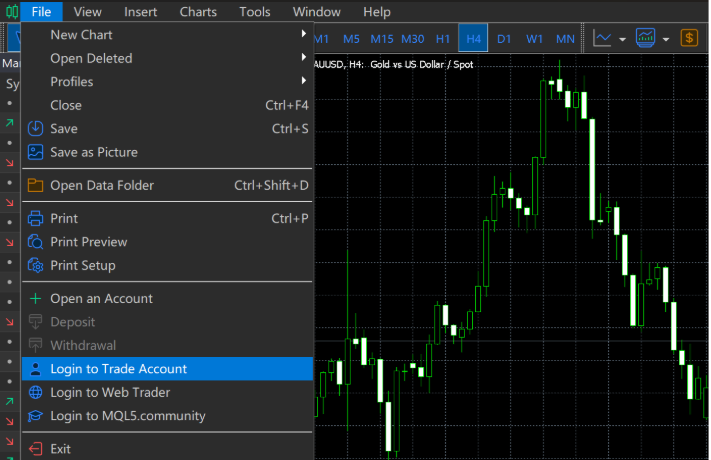The image size is (711, 460).
Task: Open dropdown arrow beside indicators icon
Action: tap(666, 39)
